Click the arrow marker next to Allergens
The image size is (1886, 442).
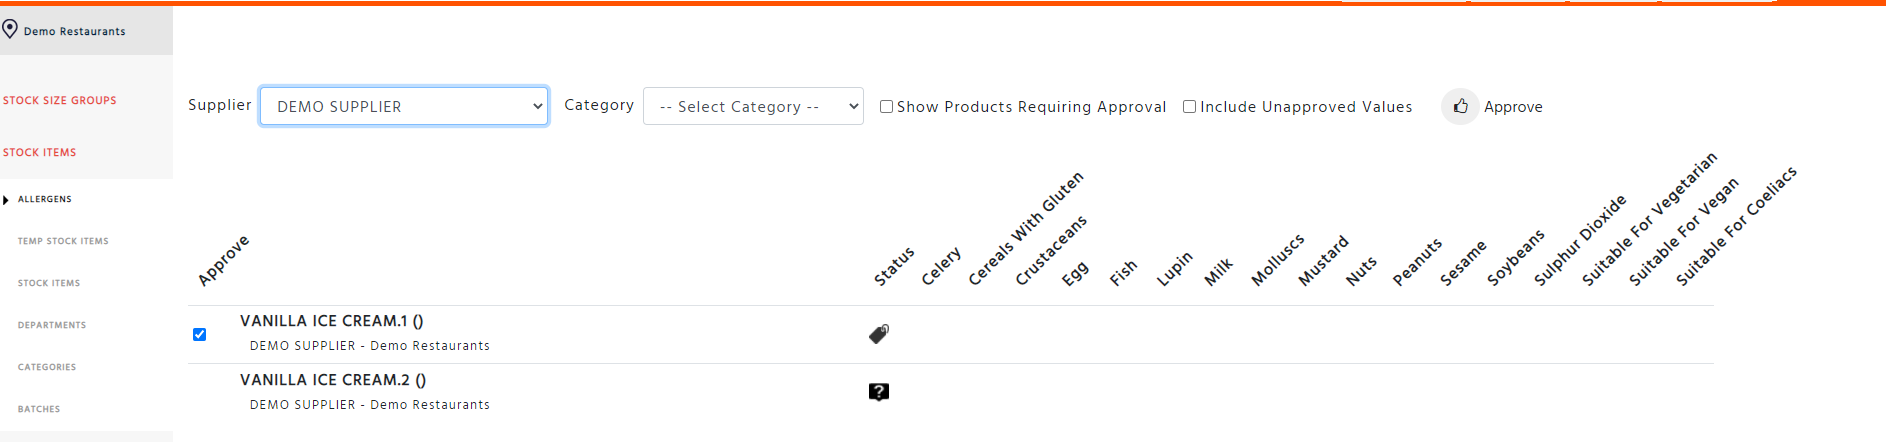click(x=6, y=200)
